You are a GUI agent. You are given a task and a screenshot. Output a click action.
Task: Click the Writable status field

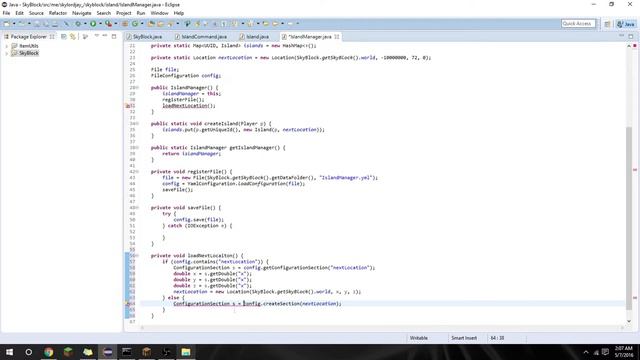419,338
